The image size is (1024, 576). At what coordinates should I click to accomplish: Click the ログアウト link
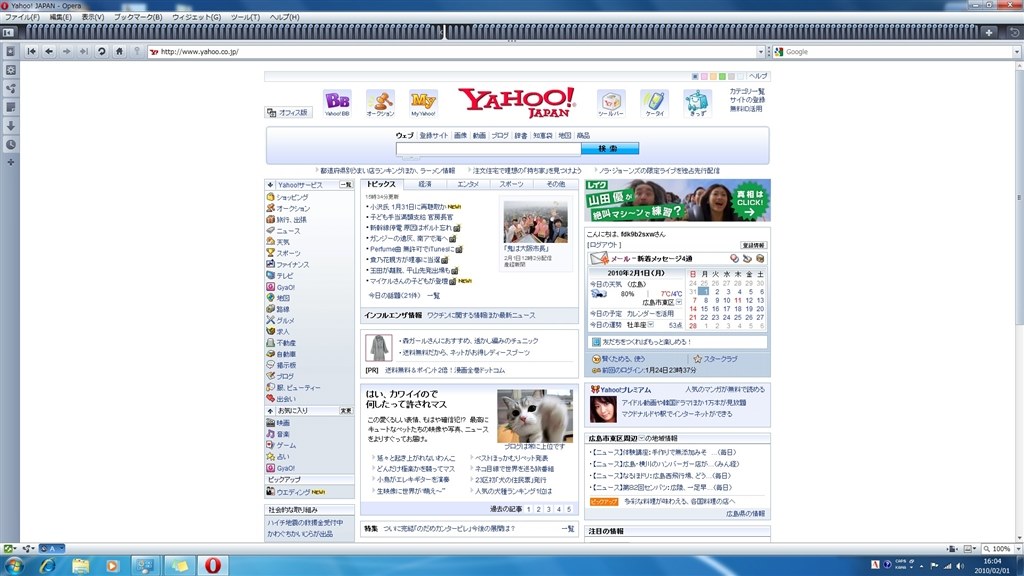click(x=604, y=245)
